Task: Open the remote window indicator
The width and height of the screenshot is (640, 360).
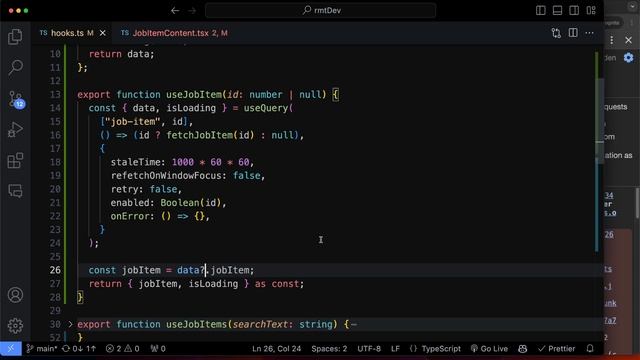Action: coord(11,349)
